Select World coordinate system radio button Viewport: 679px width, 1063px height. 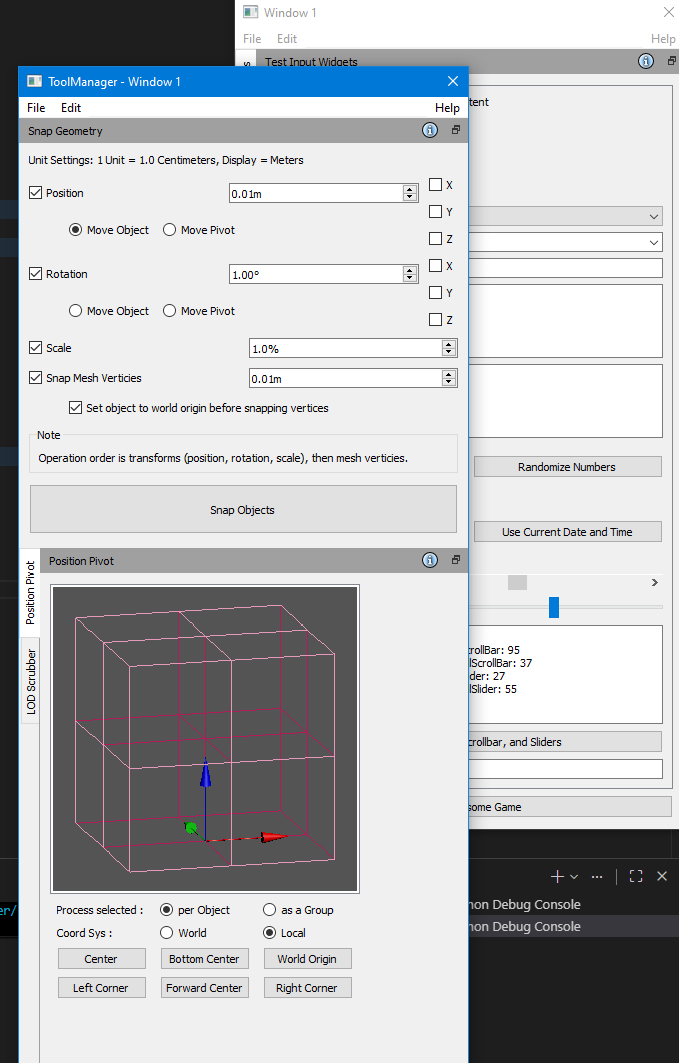[167, 933]
